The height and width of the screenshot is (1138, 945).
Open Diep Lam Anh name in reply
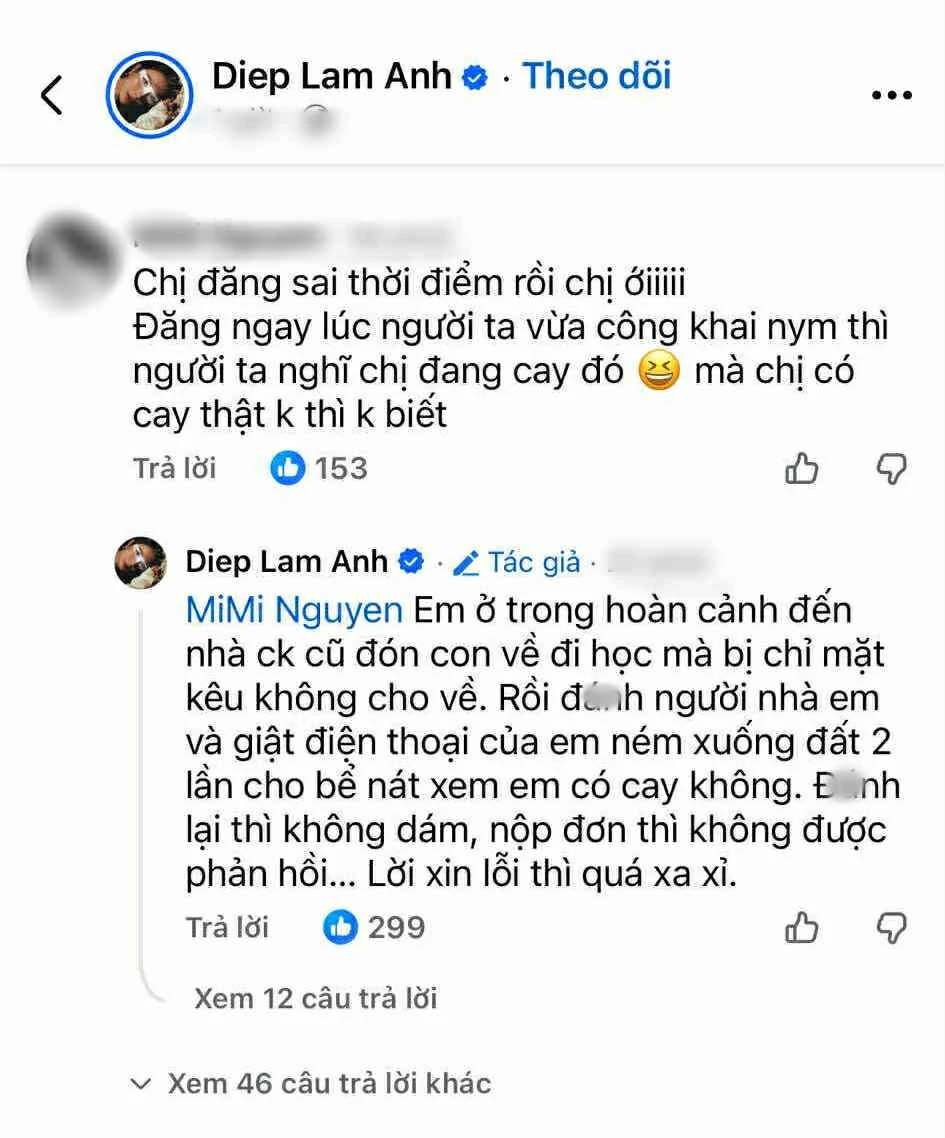point(287,562)
